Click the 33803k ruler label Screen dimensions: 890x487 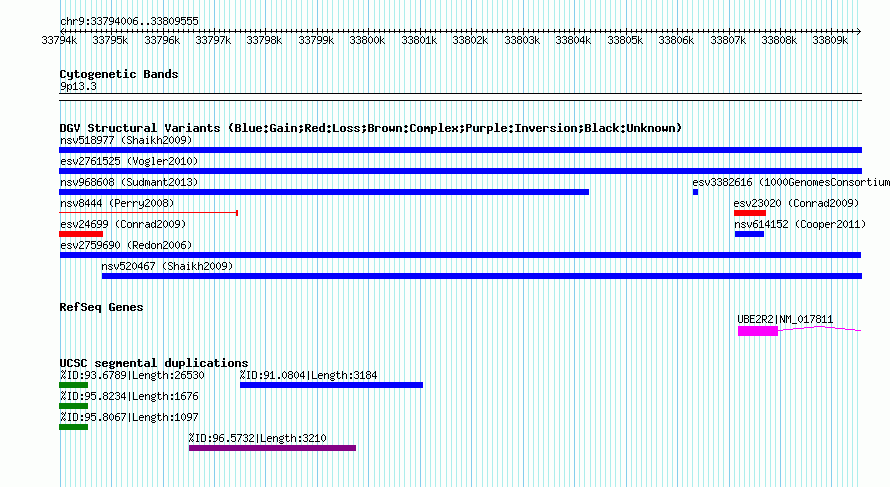[522, 41]
